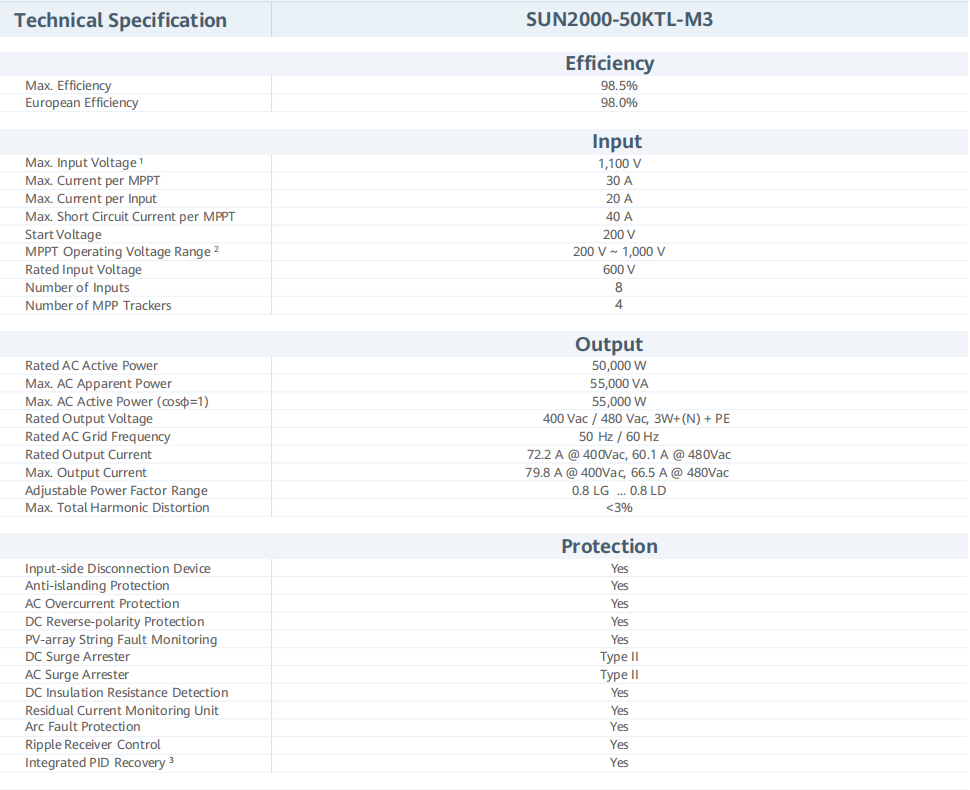Click the 55,000 W value
Viewport: 970px width, 790px height.
619,401
